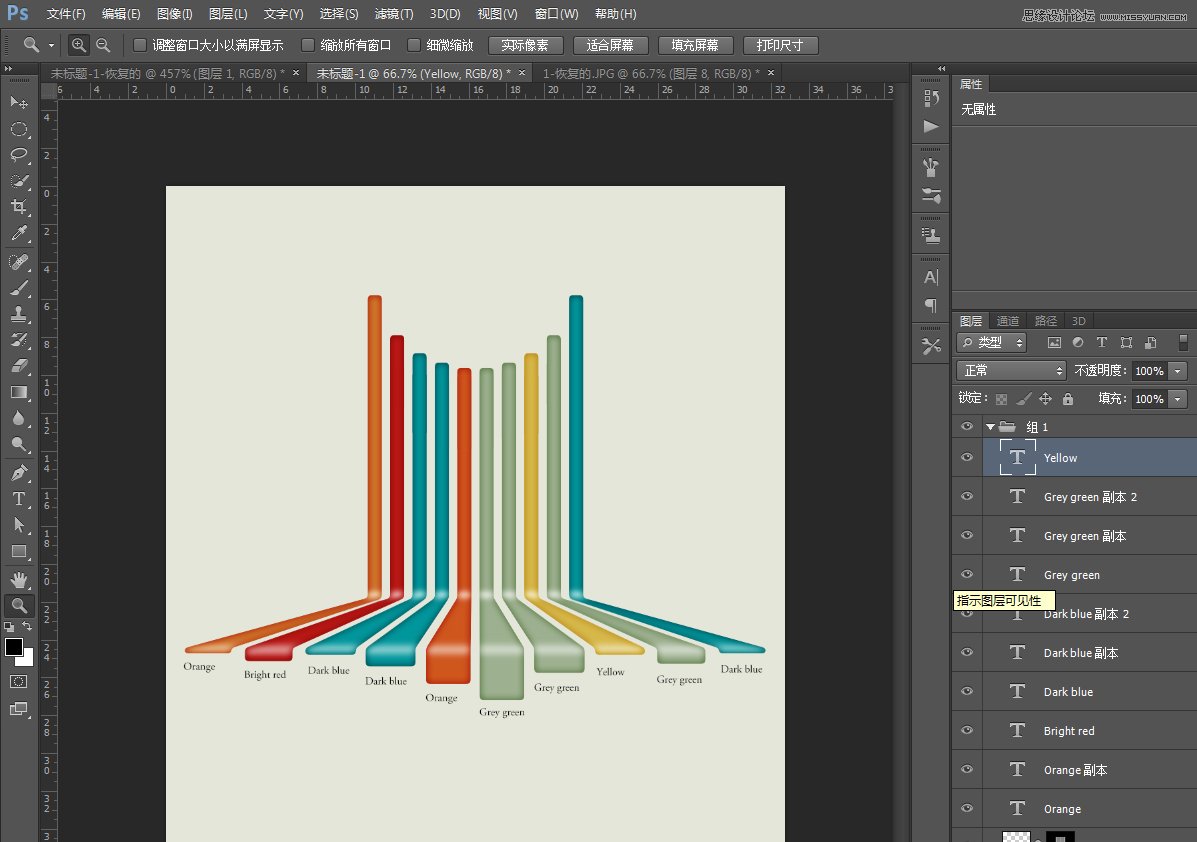The image size is (1197, 842).
Task: Enable 细微缩放 checkbox
Action: point(414,45)
